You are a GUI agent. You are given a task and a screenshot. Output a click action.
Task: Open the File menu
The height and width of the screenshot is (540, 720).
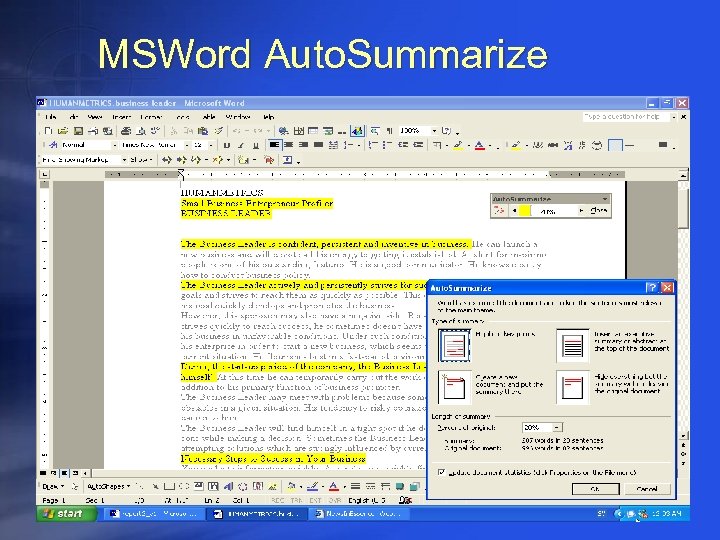51,117
